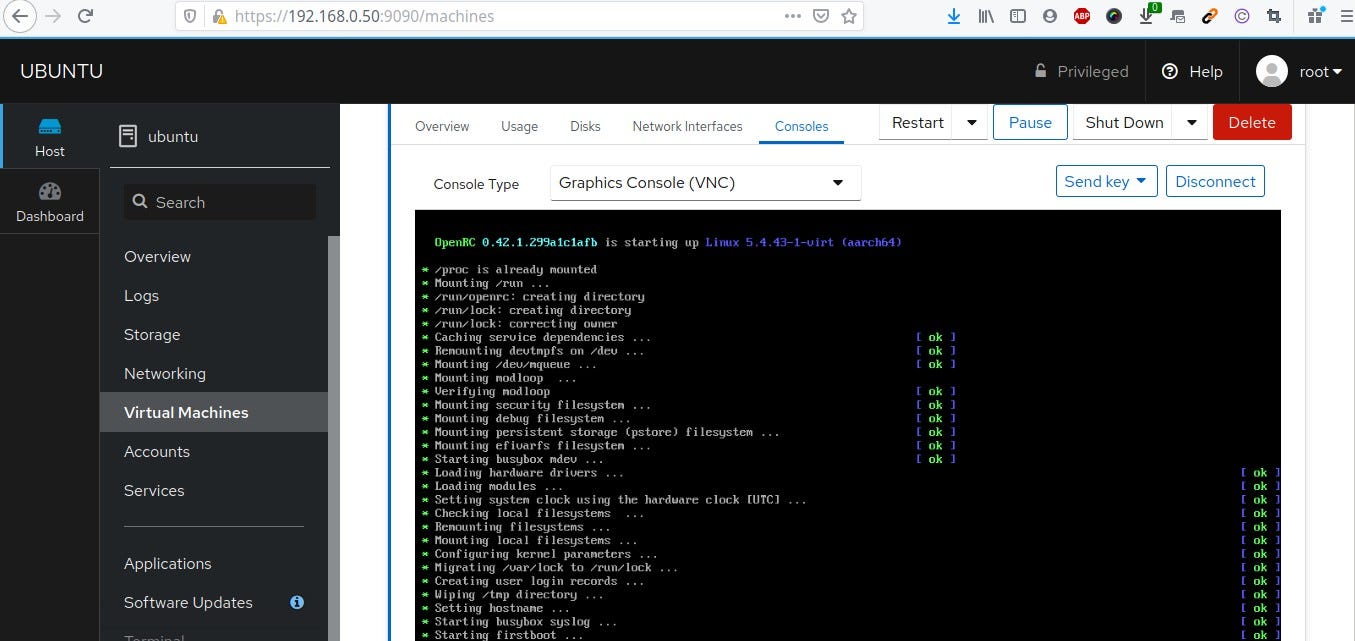
Task: Click inside the VNC console display
Action: (847, 425)
